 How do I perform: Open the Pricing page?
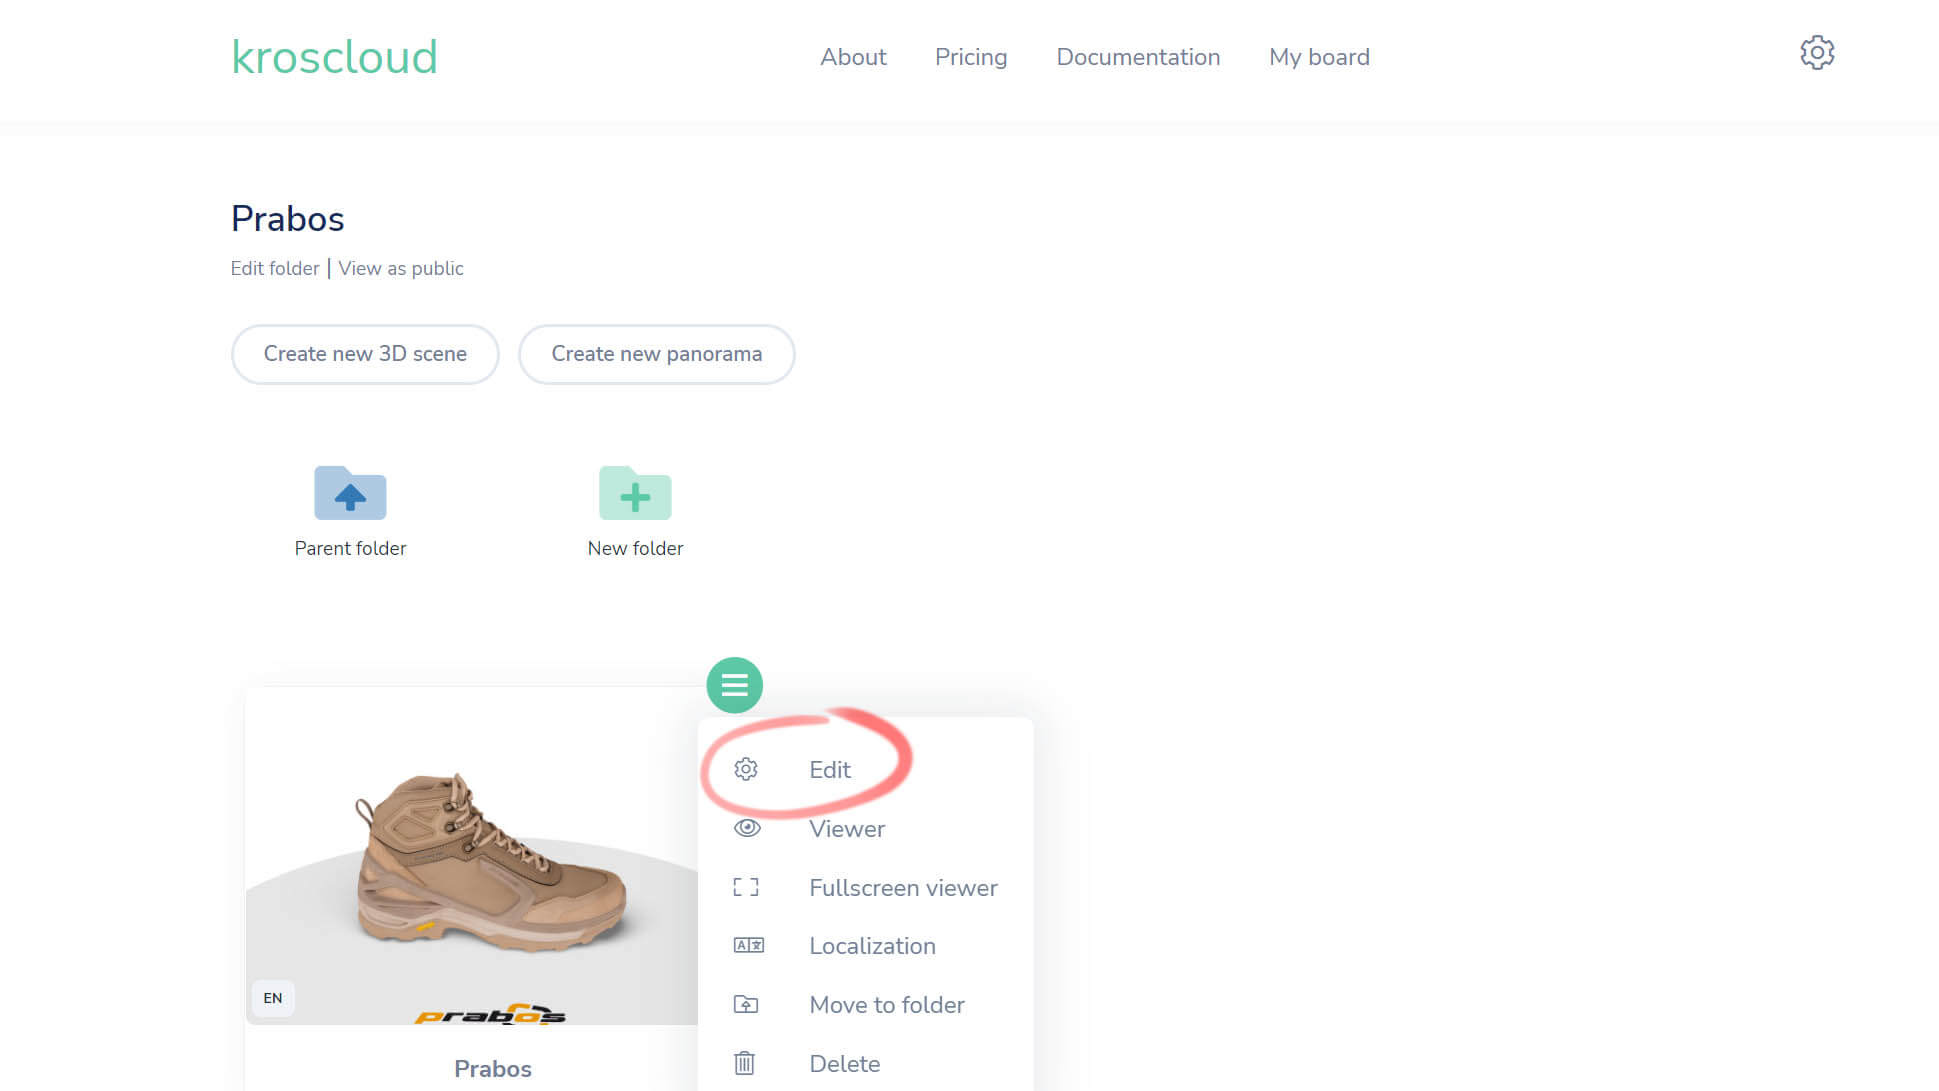coord(970,57)
